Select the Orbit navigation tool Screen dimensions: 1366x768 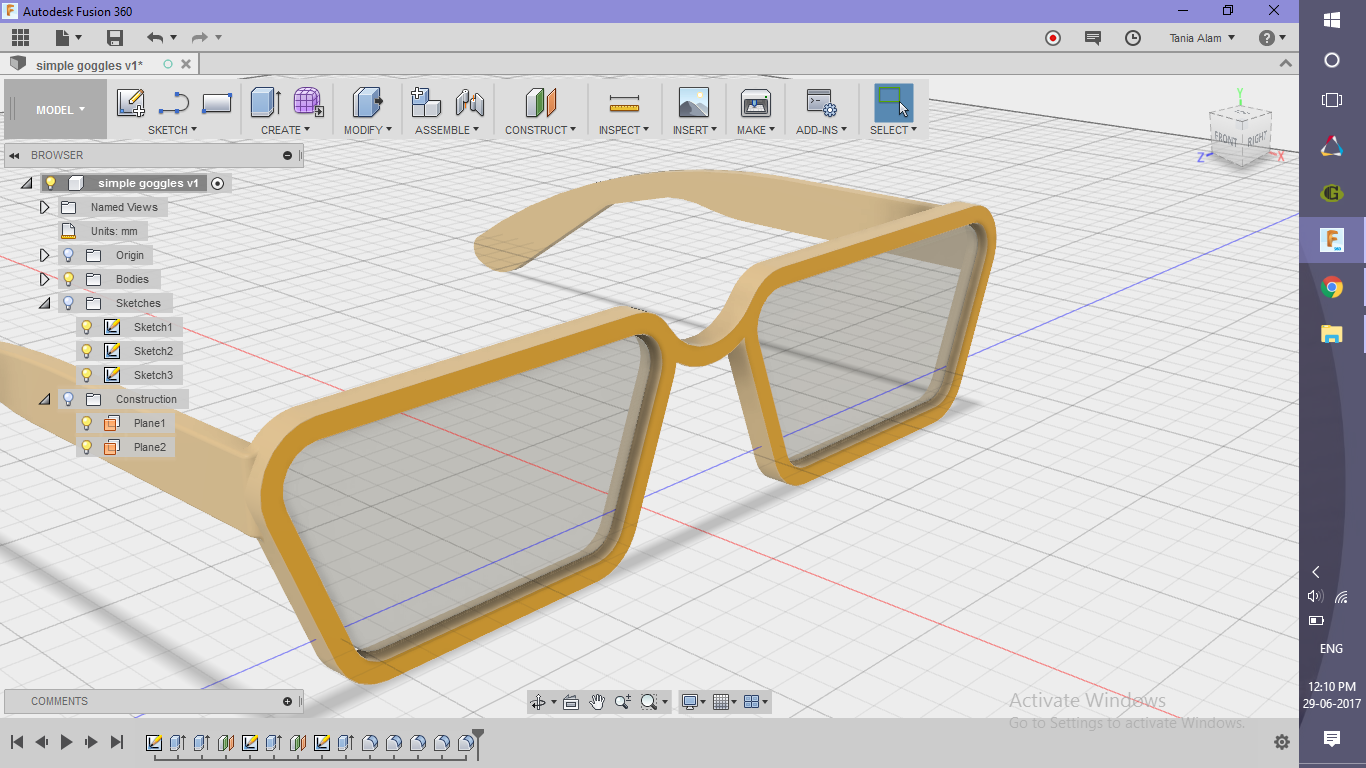(538, 702)
